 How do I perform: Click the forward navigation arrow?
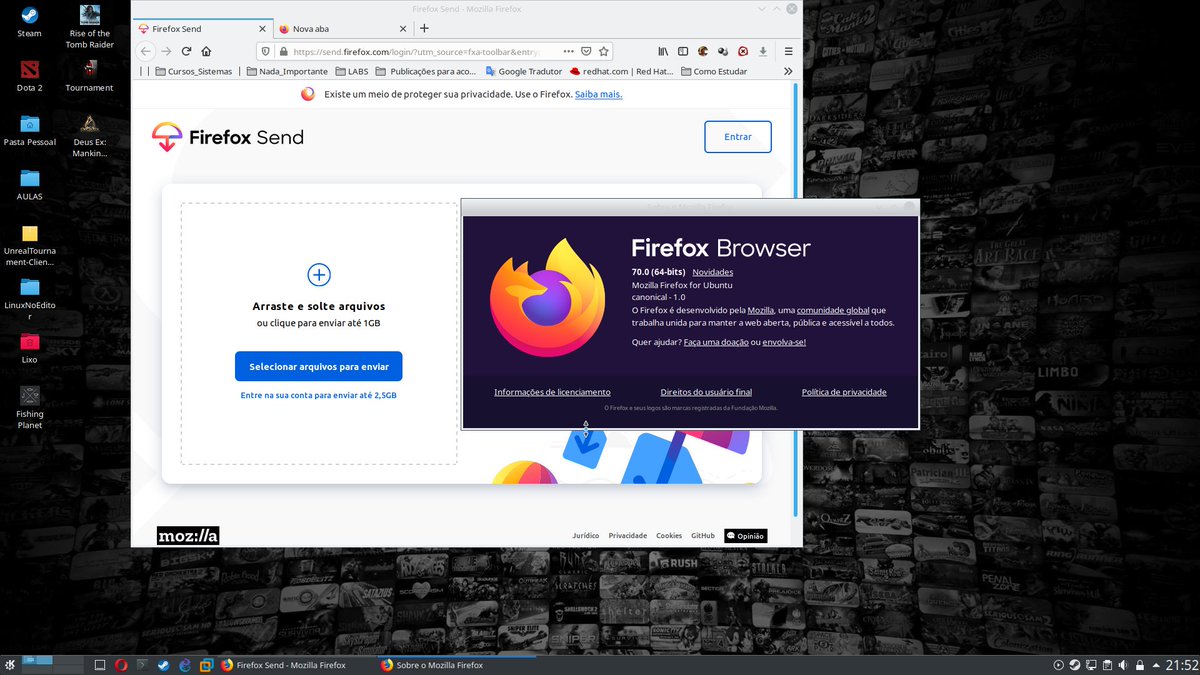[x=166, y=51]
